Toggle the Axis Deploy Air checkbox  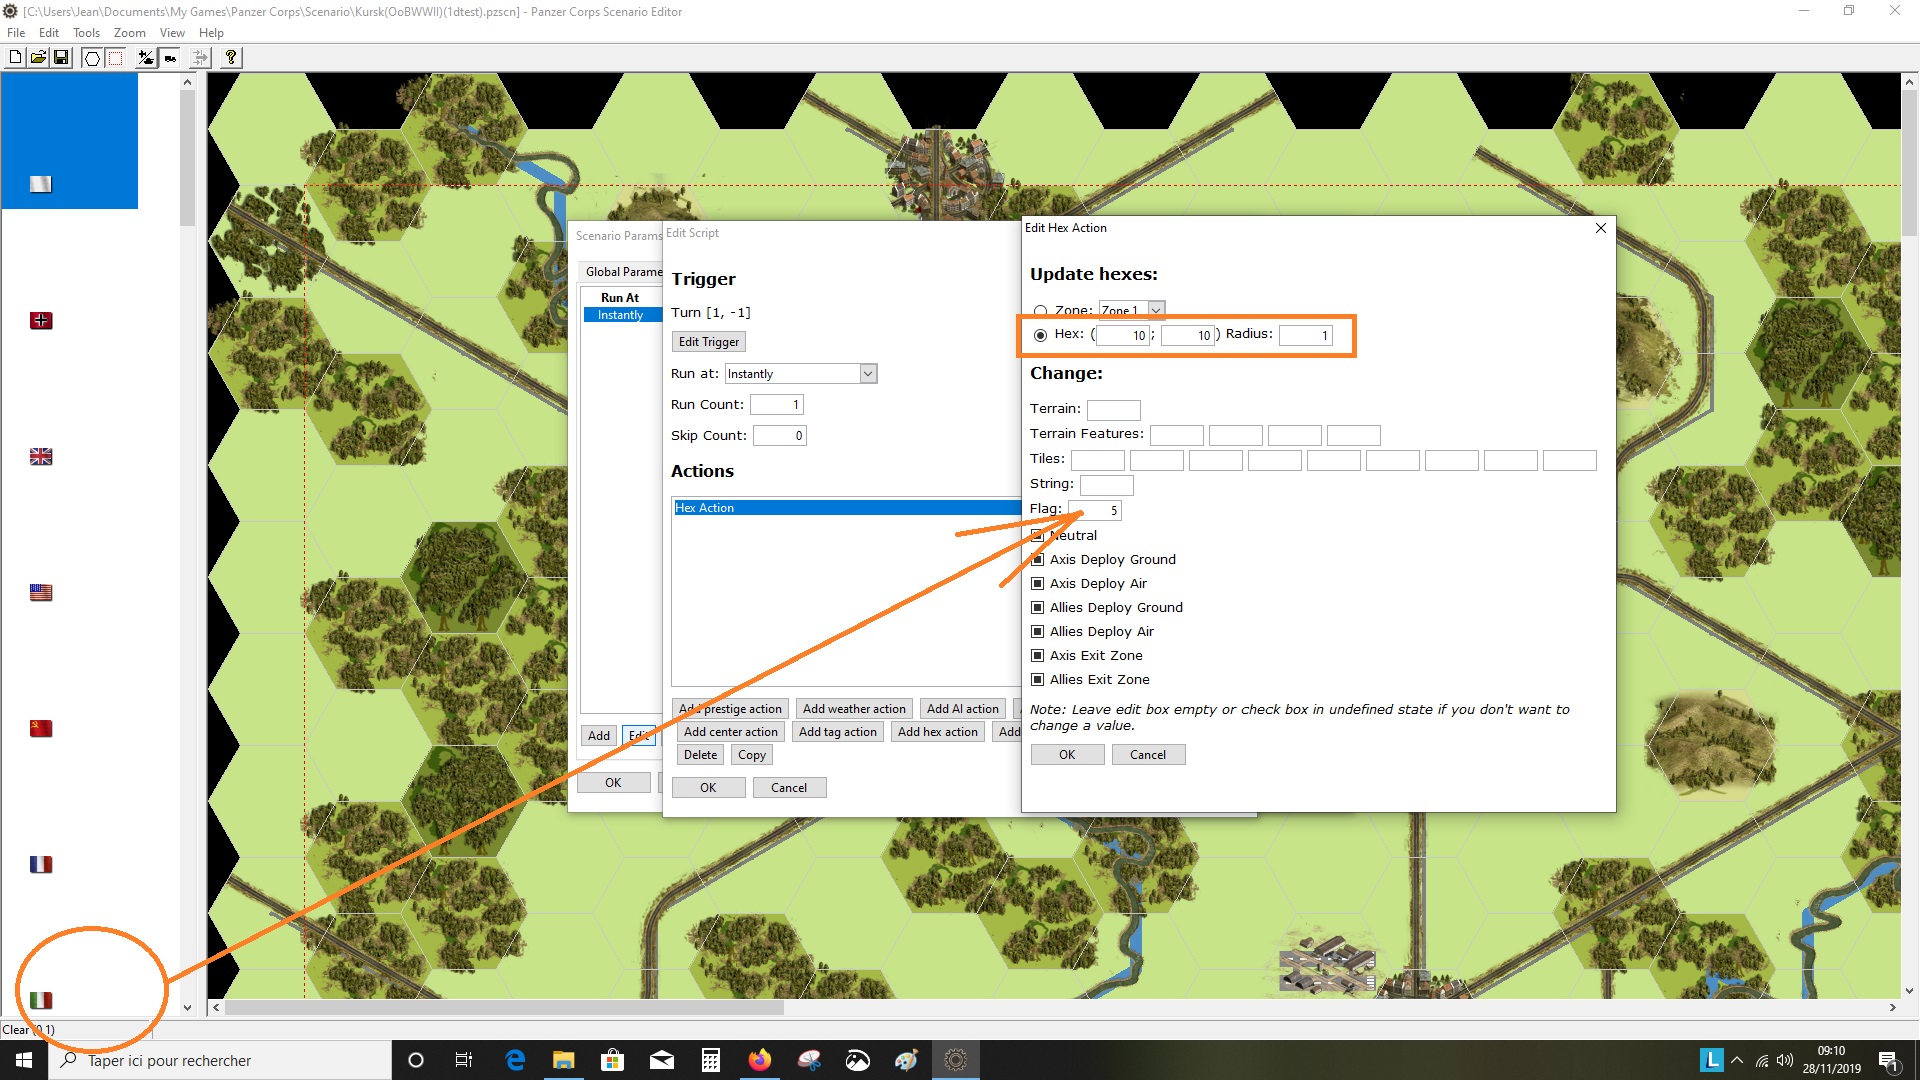tap(1037, 584)
